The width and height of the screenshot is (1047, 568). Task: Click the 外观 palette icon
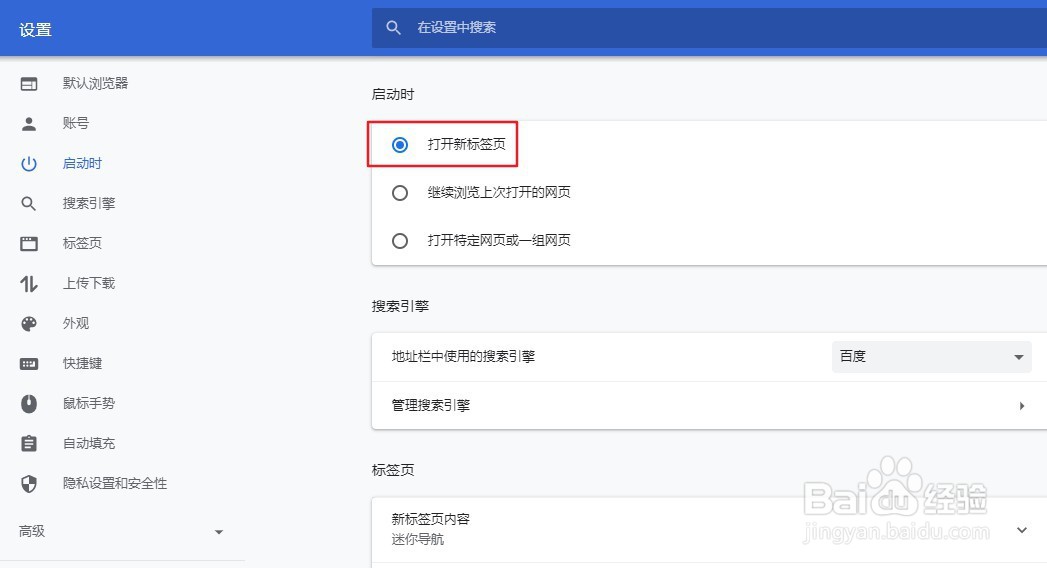29,324
